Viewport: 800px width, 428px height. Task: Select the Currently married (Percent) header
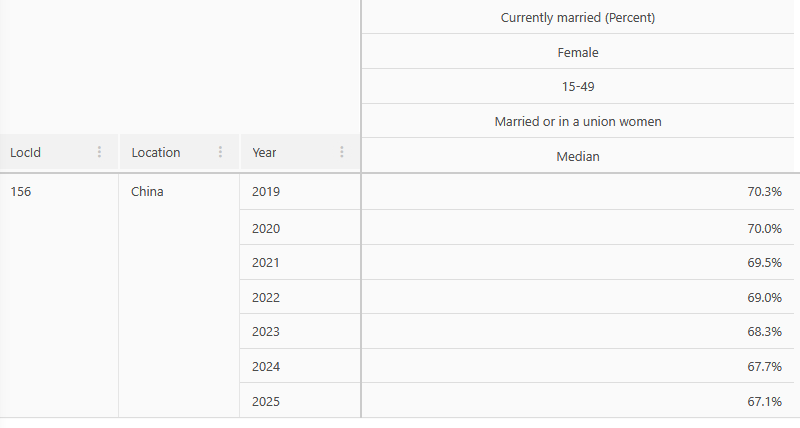[x=578, y=17]
